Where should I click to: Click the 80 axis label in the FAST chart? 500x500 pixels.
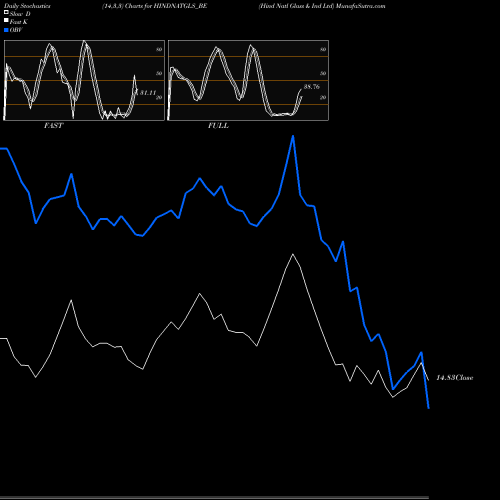159,49
